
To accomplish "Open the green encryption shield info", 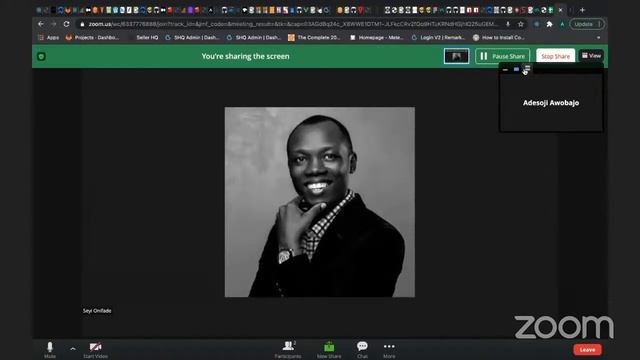I will 41,56.
